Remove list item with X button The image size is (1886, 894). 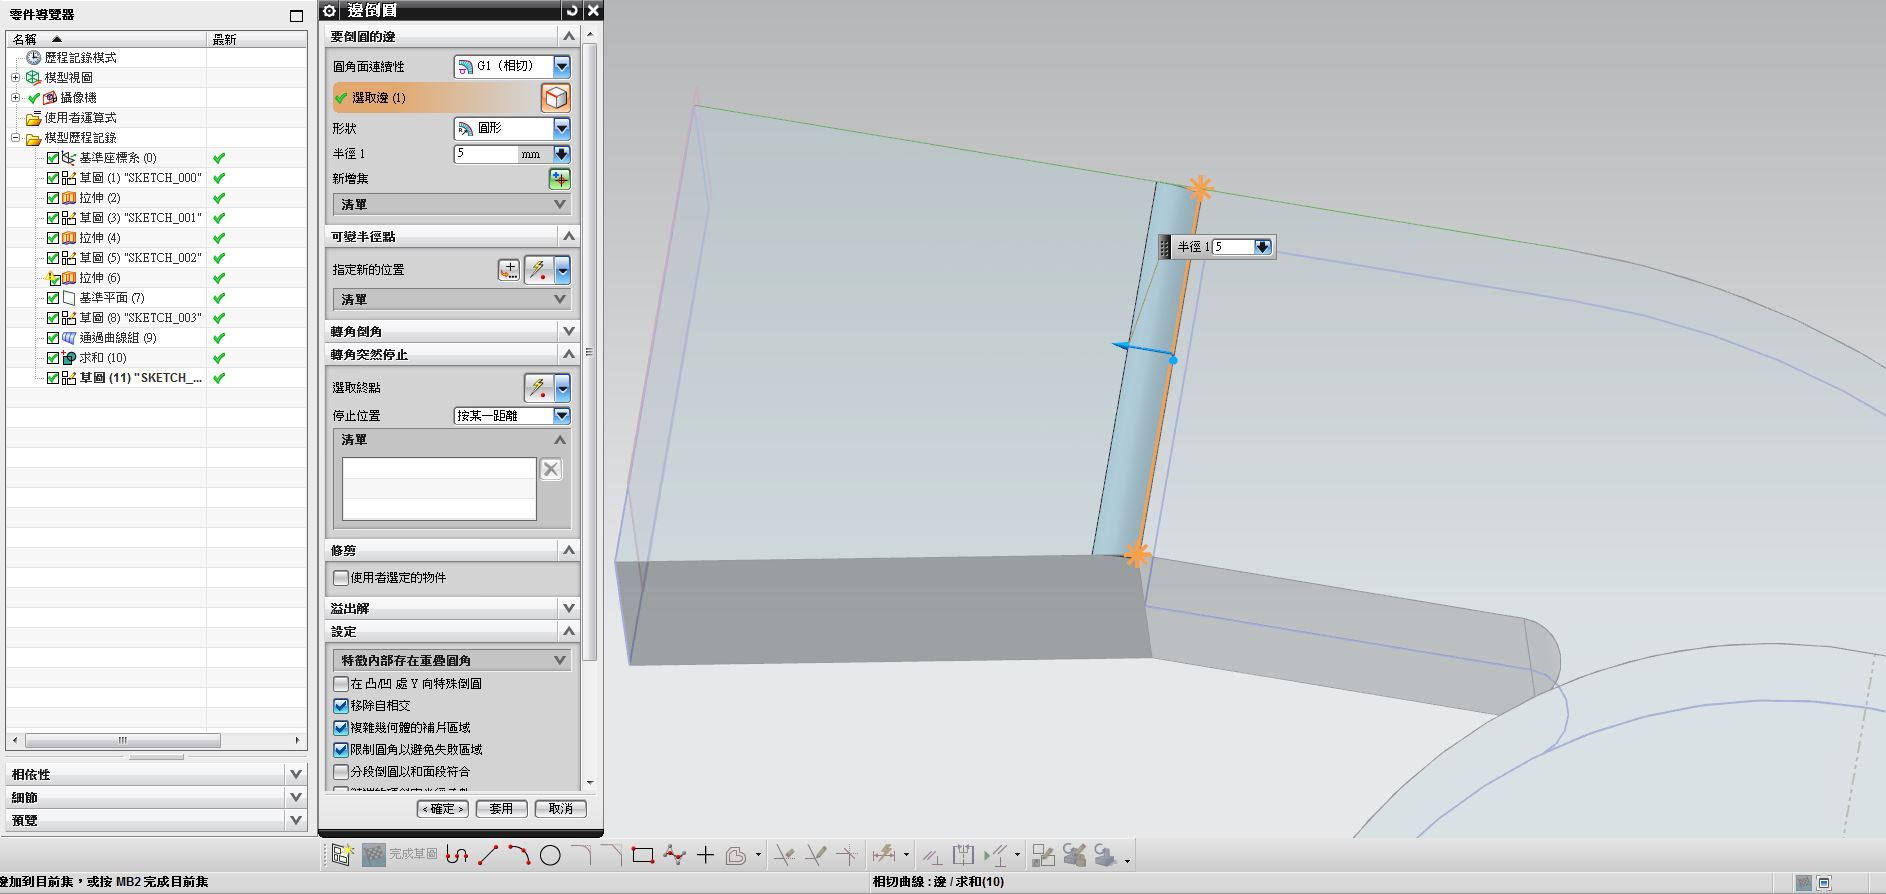point(551,469)
